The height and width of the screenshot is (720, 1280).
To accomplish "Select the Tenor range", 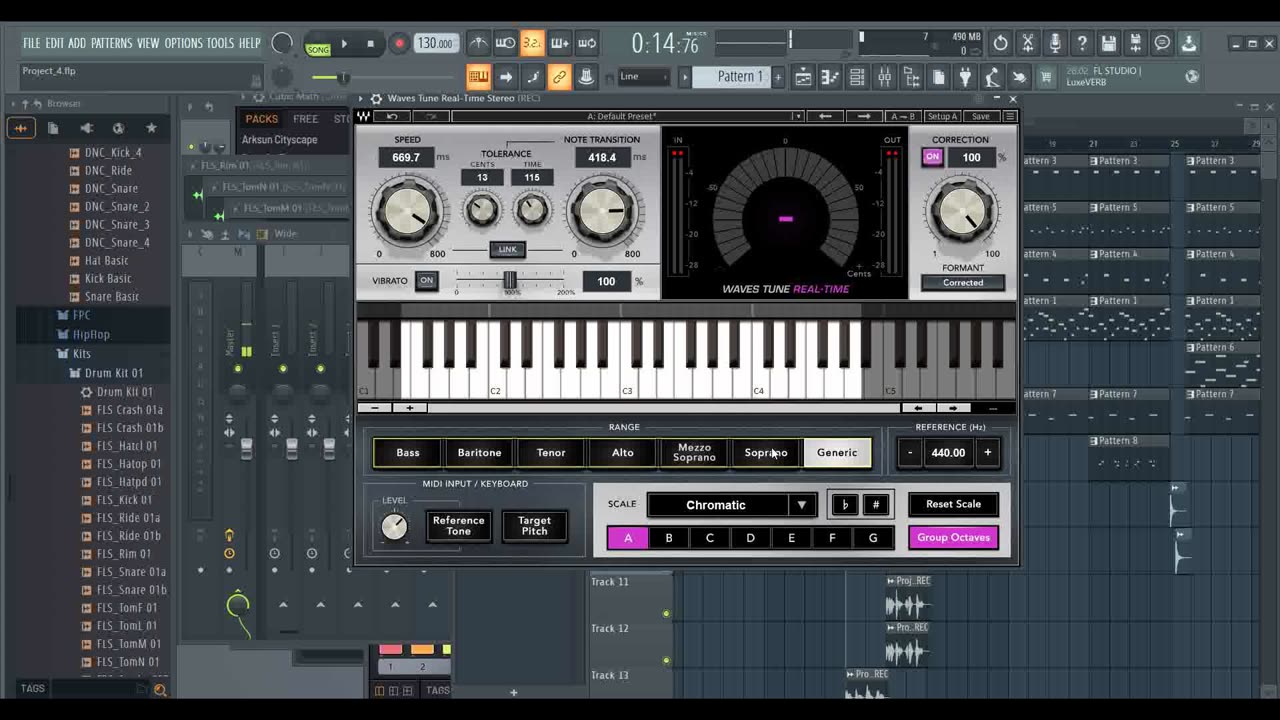I will coord(551,453).
